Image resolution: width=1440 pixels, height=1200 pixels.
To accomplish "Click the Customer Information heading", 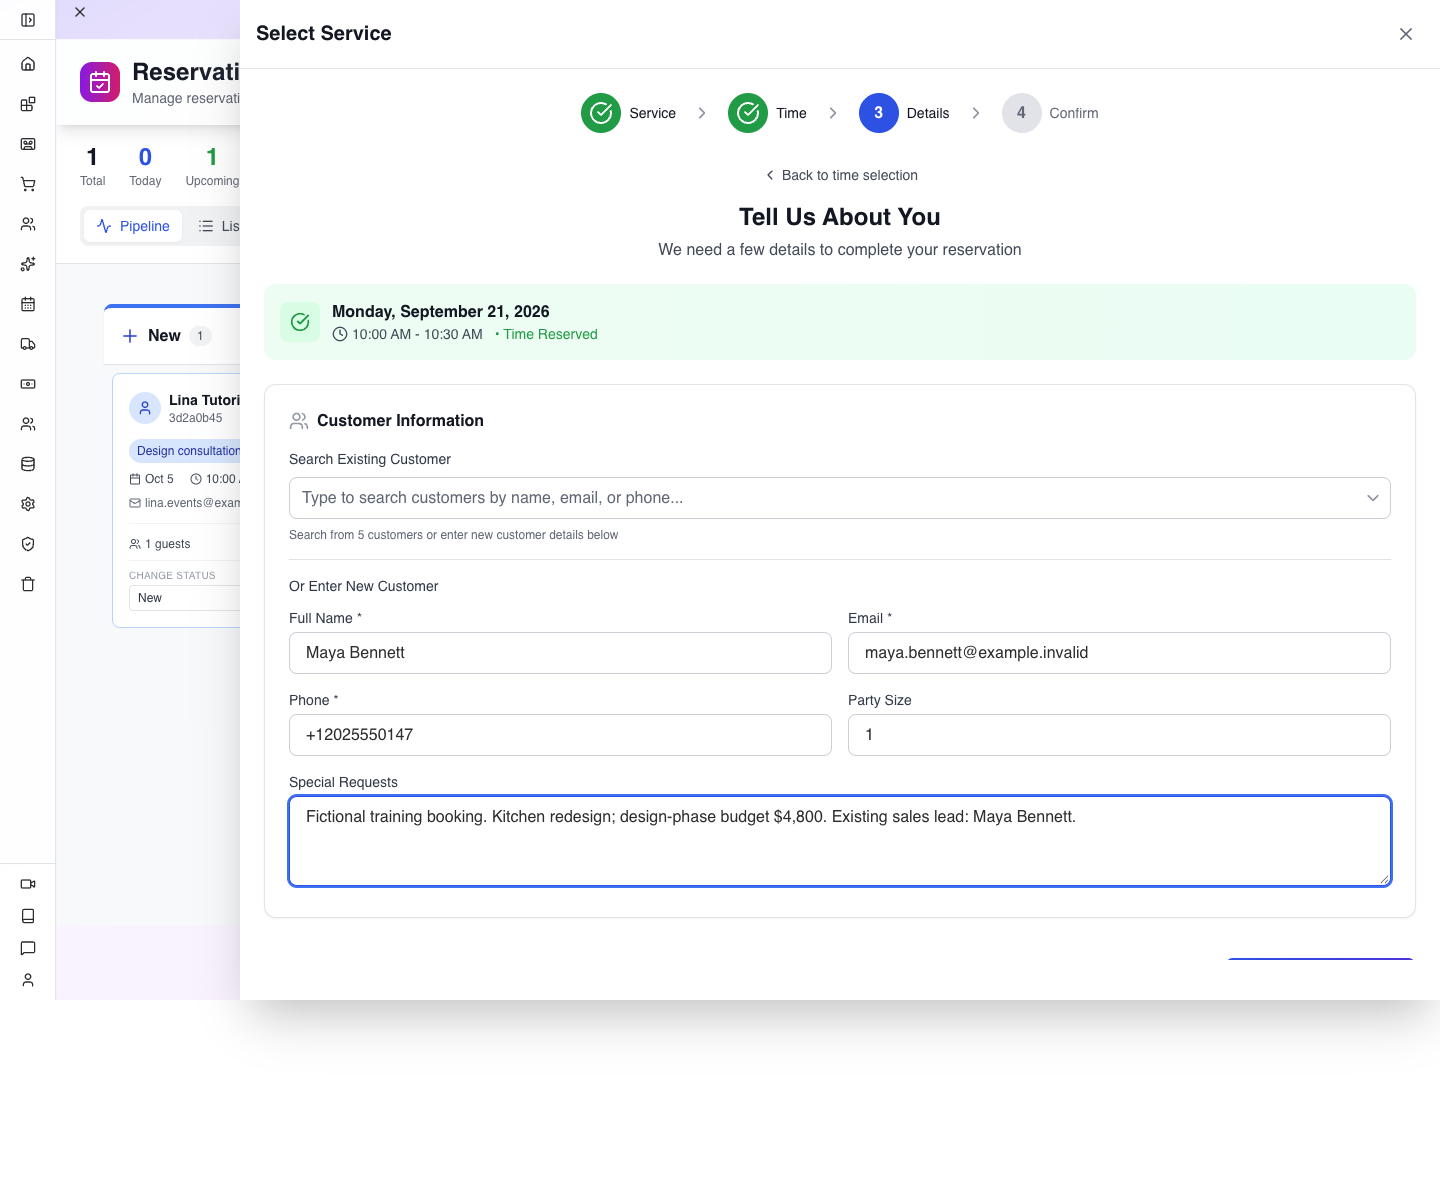I will (400, 421).
